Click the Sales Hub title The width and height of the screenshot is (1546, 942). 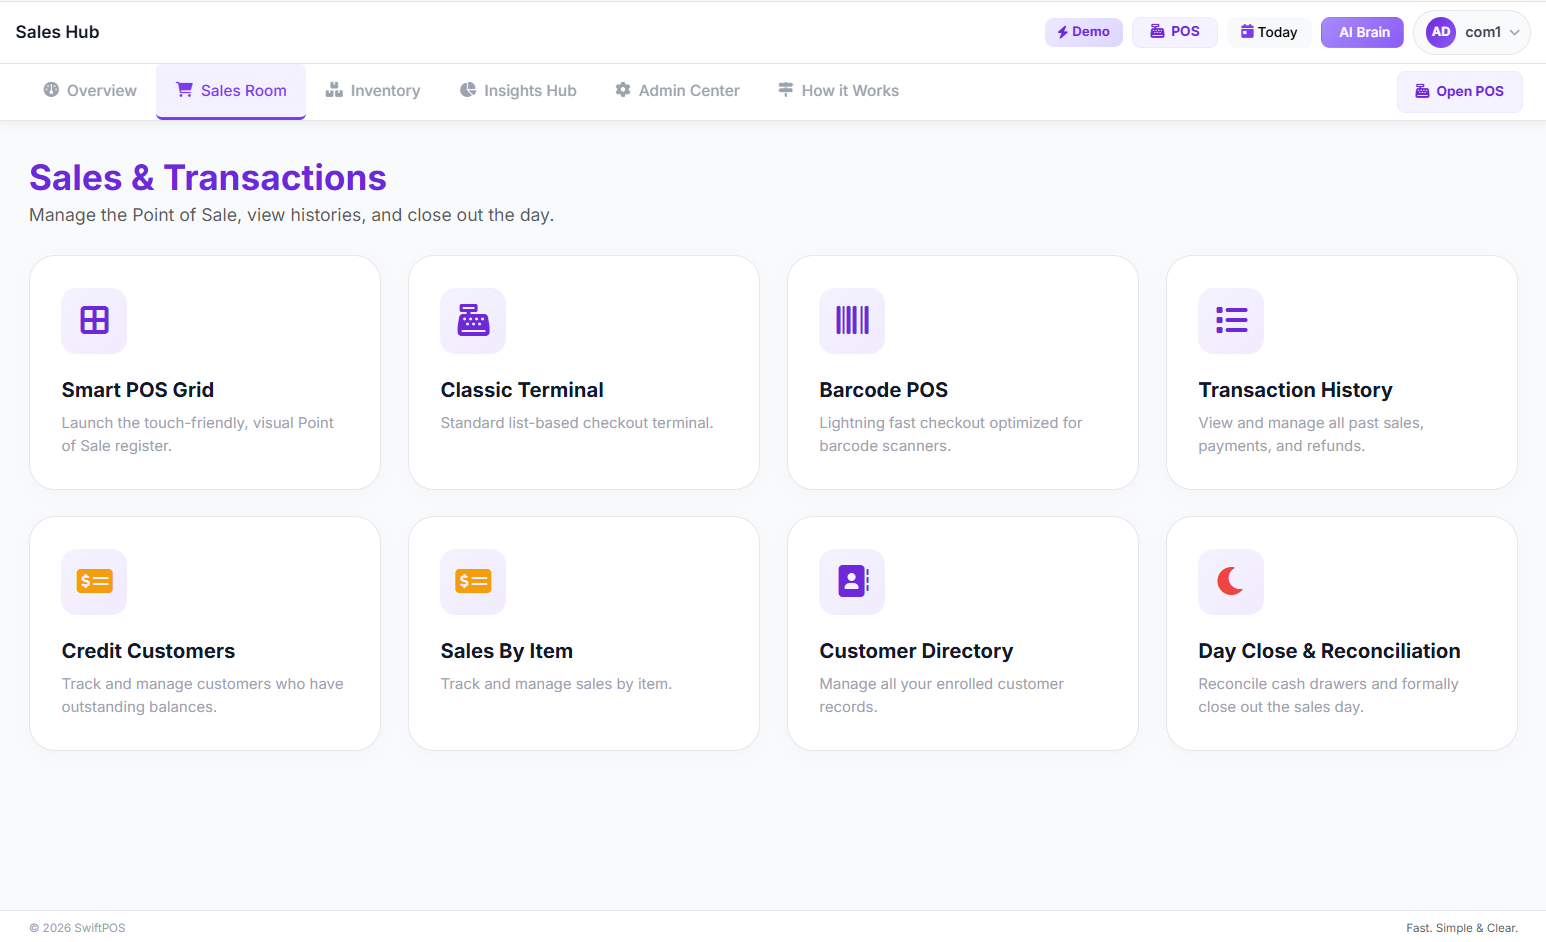57,32
